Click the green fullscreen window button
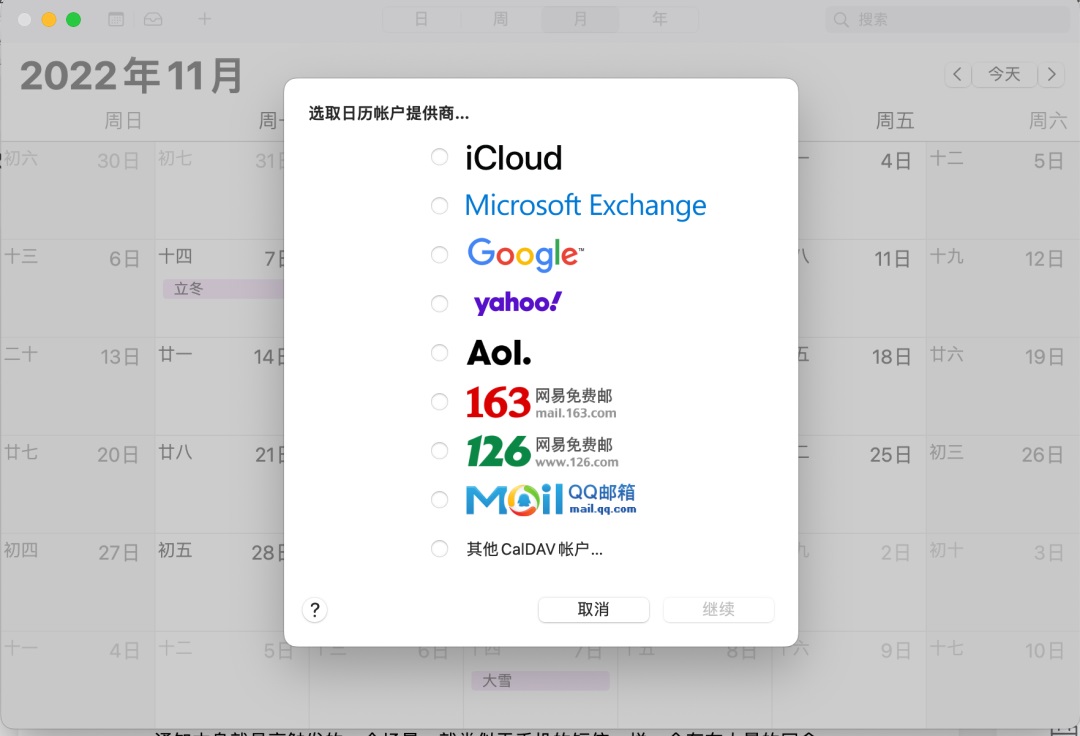 click(74, 19)
